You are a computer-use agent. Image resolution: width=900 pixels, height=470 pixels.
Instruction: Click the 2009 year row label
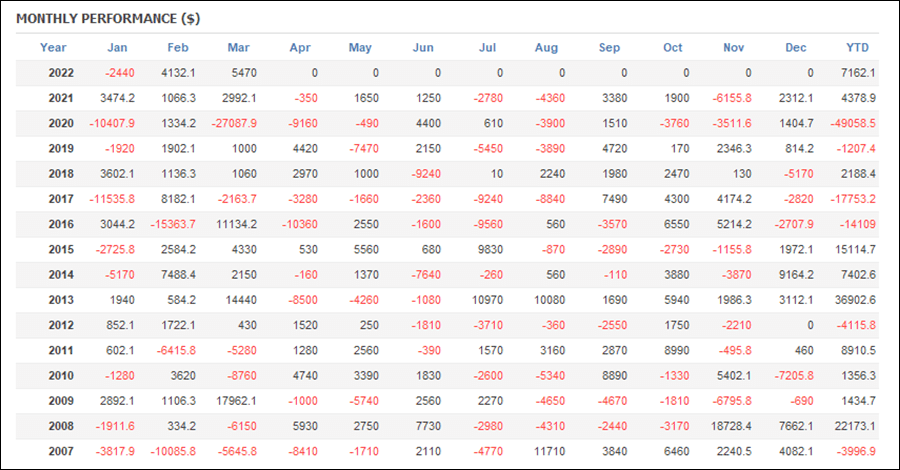coord(61,401)
